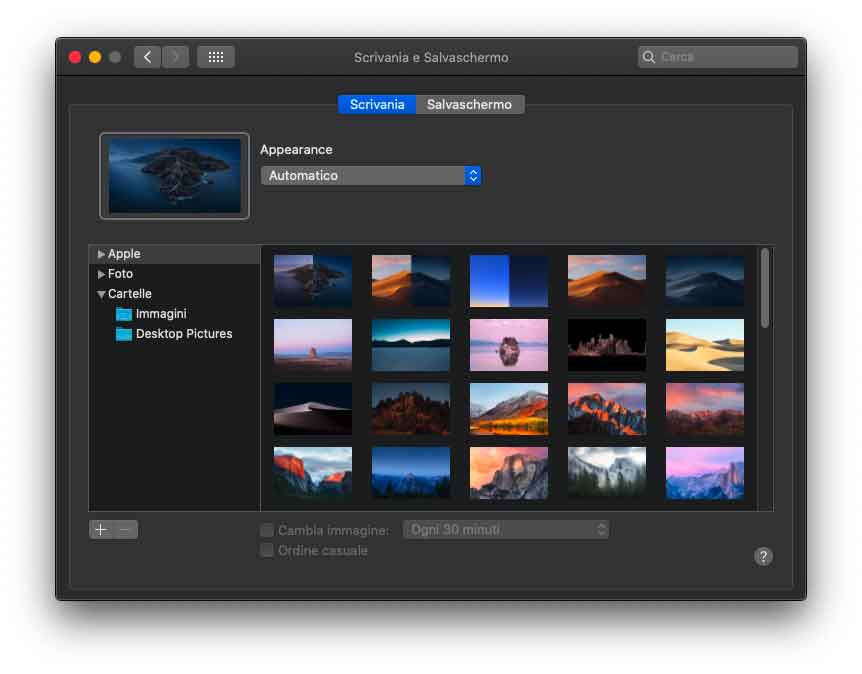Expand the Foto disclosure triangle
The width and height of the screenshot is (862, 674).
(101, 274)
